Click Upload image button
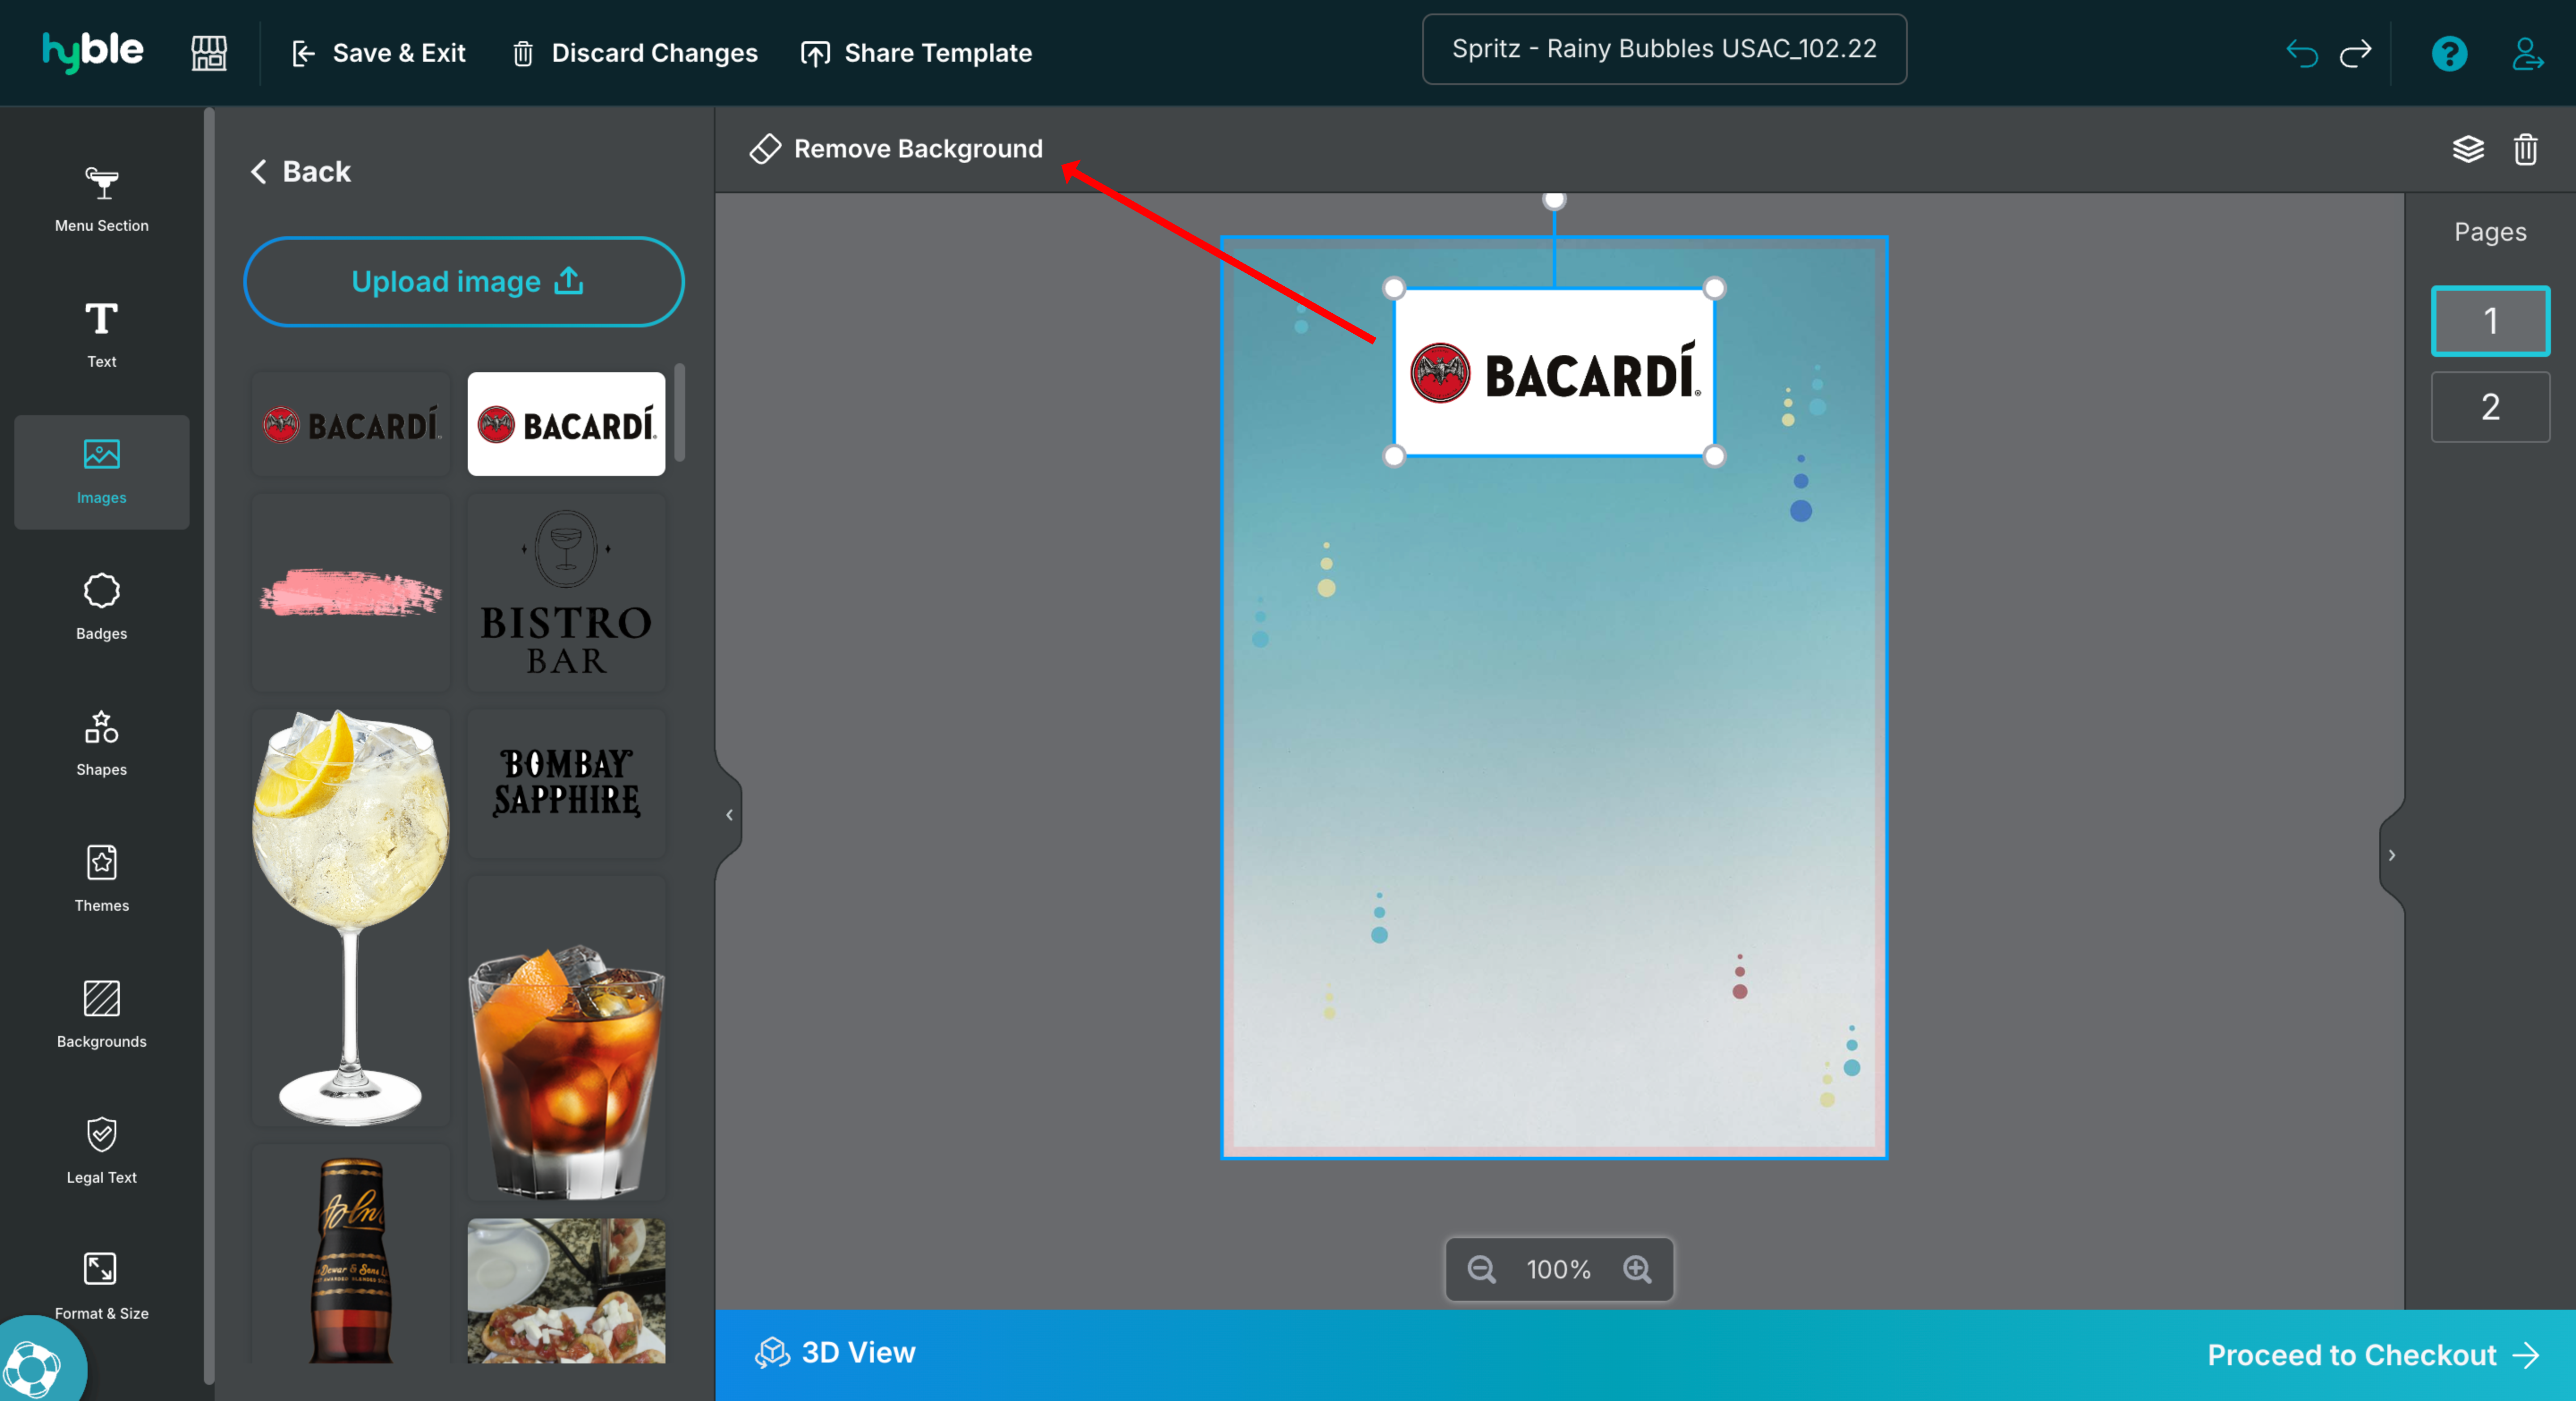2576x1401 pixels. click(x=464, y=282)
